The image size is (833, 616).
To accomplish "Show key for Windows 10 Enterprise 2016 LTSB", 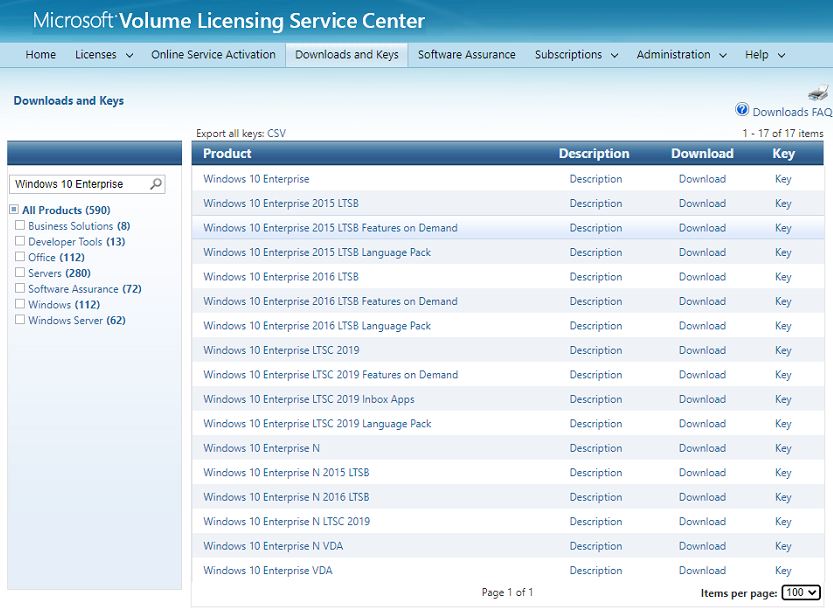I will click(x=783, y=277).
